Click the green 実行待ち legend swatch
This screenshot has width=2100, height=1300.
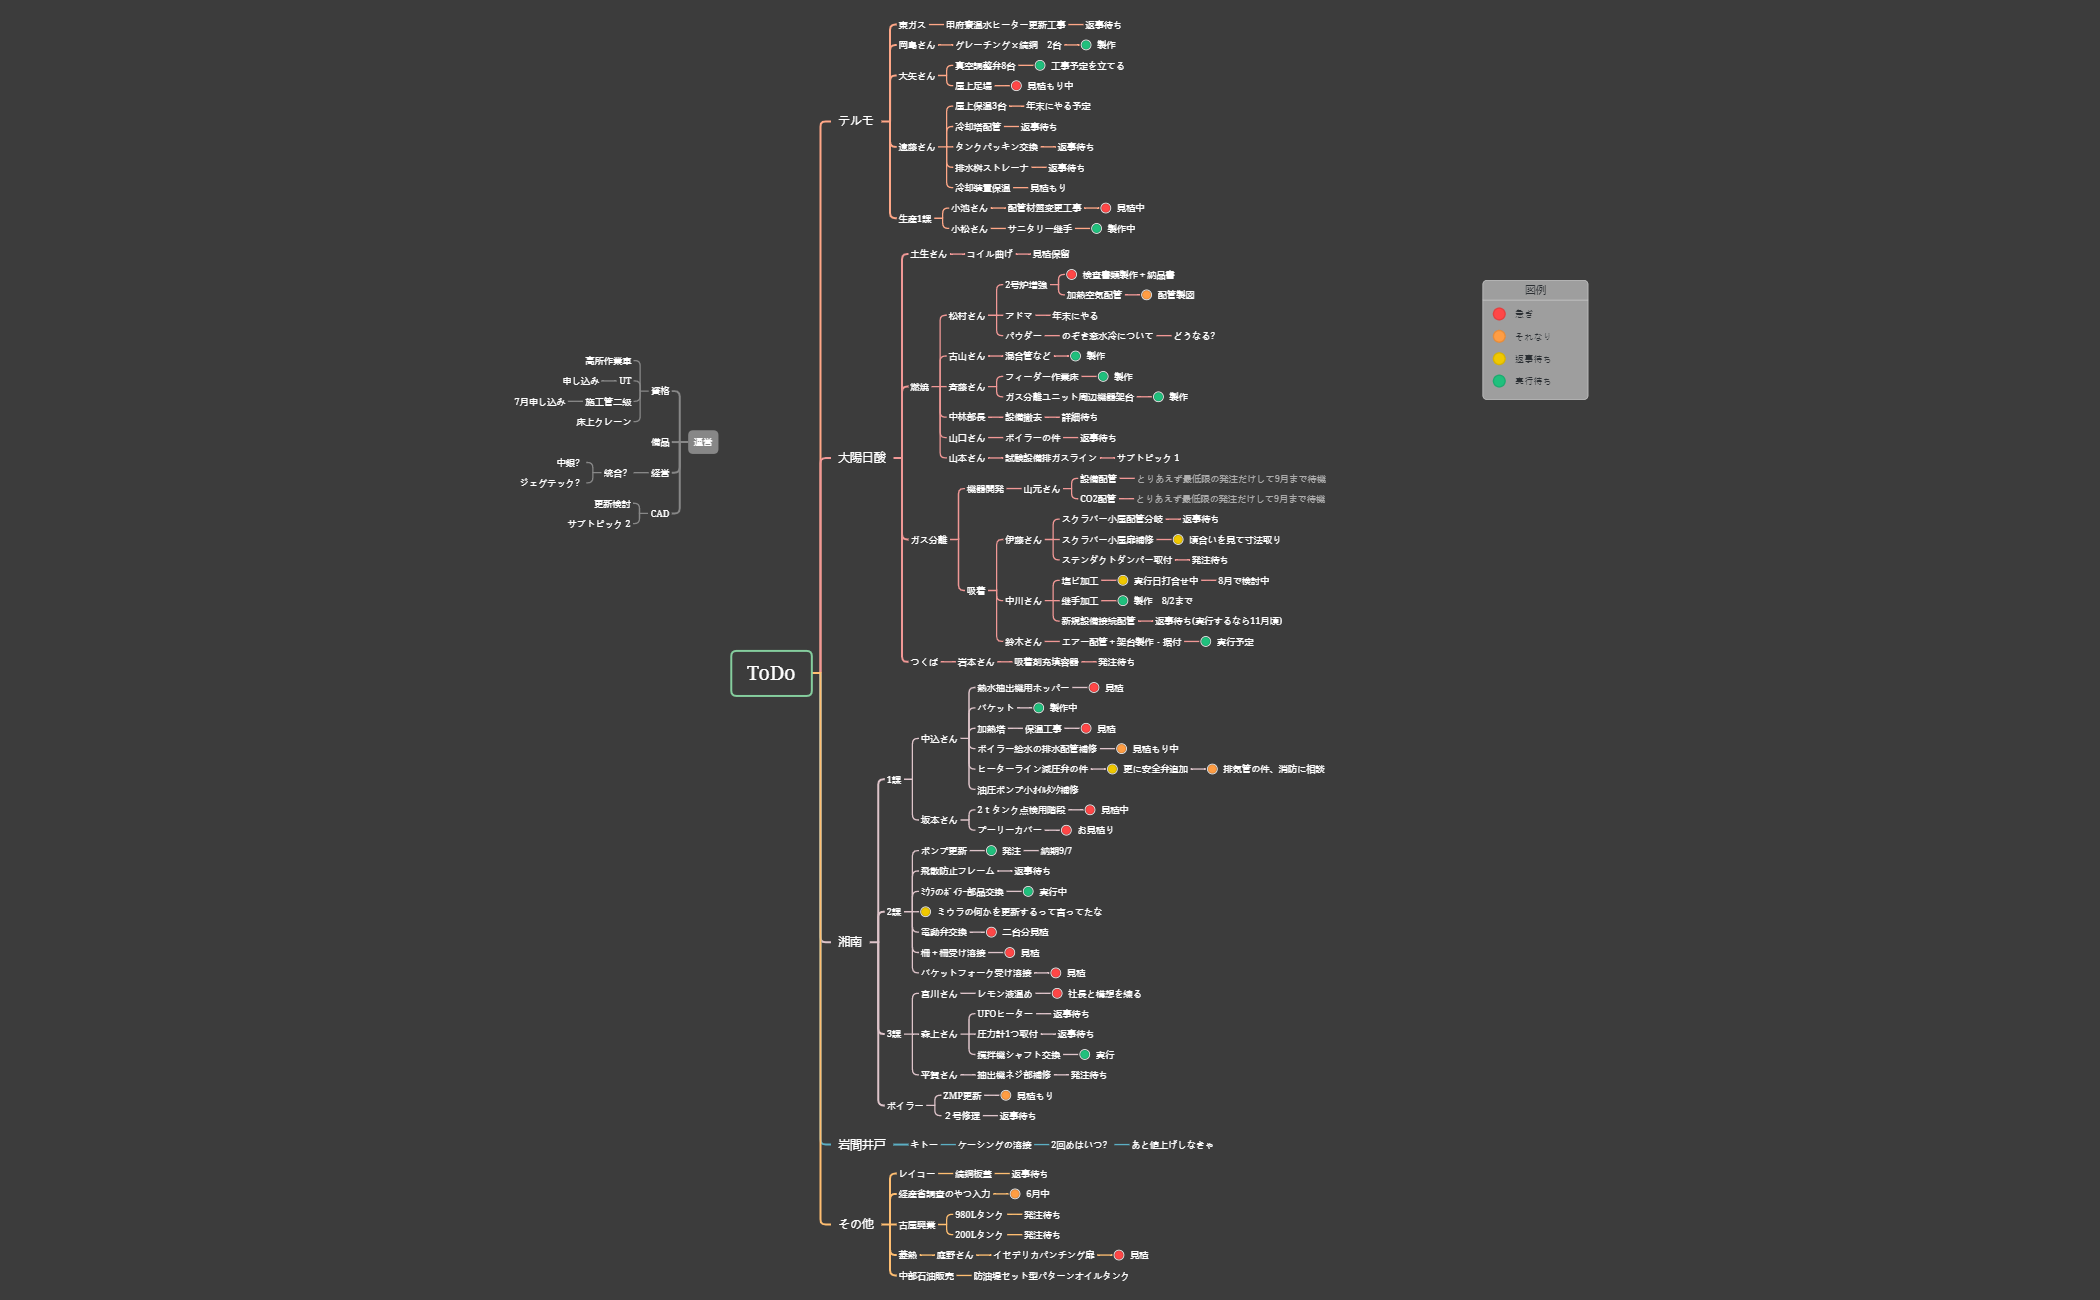click(x=1499, y=381)
